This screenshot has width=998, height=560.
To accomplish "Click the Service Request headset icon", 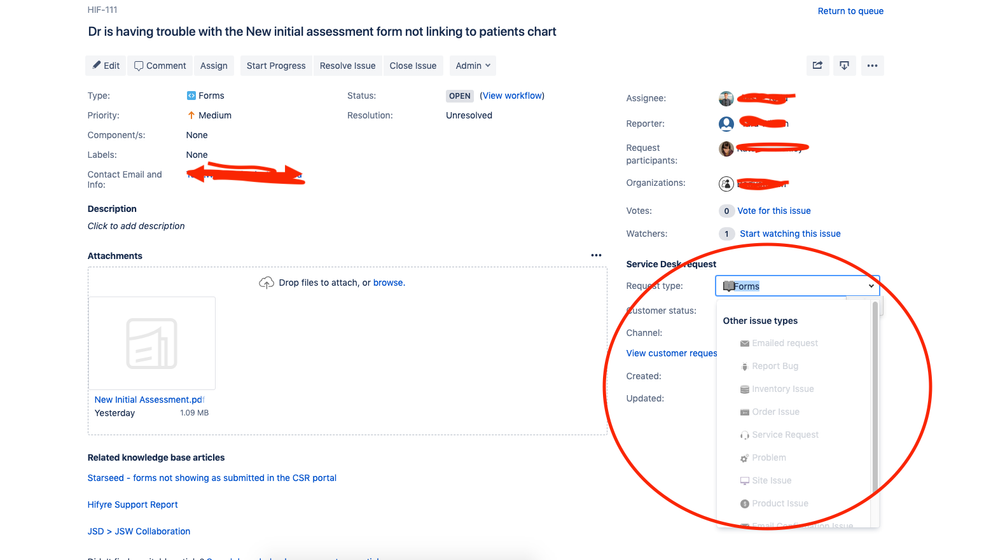I will tap(745, 435).
